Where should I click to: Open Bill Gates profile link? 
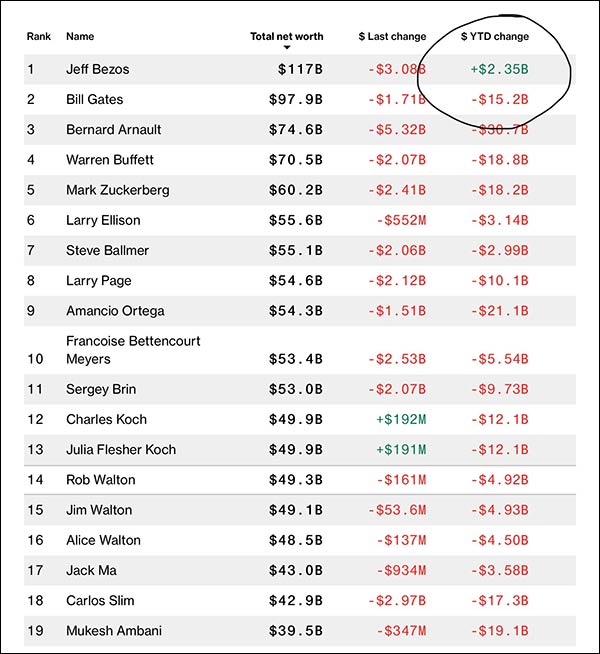click(x=94, y=100)
